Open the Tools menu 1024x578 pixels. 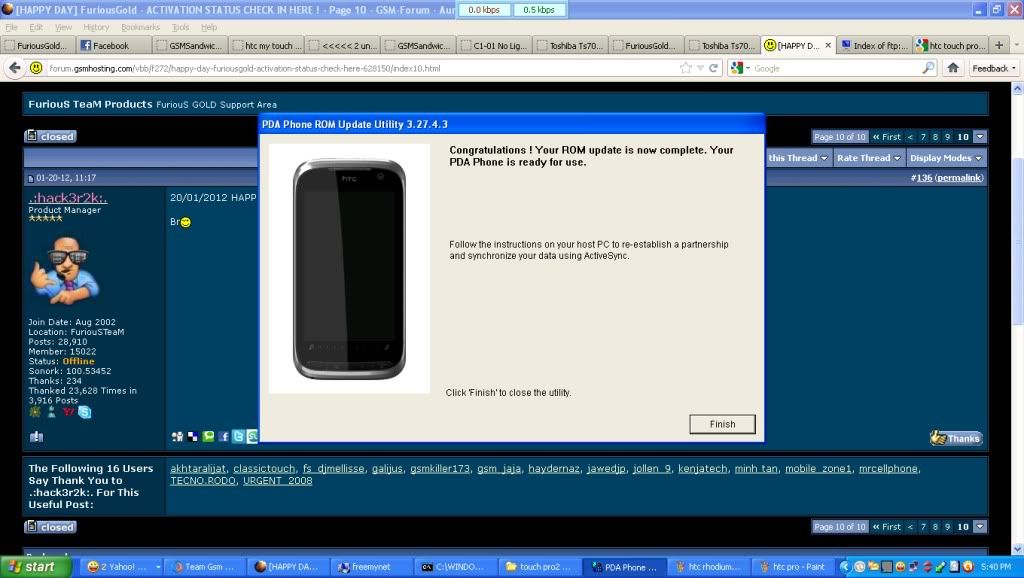click(180, 27)
